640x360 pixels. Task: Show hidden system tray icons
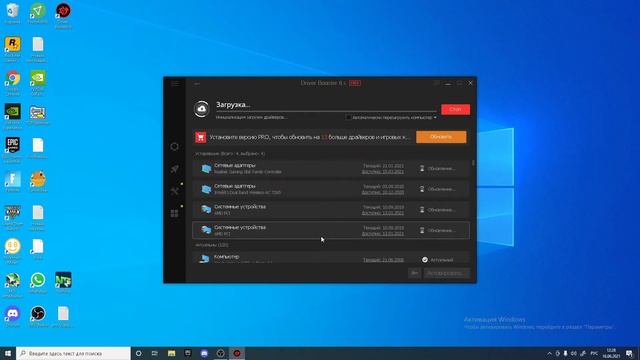pos(549,353)
